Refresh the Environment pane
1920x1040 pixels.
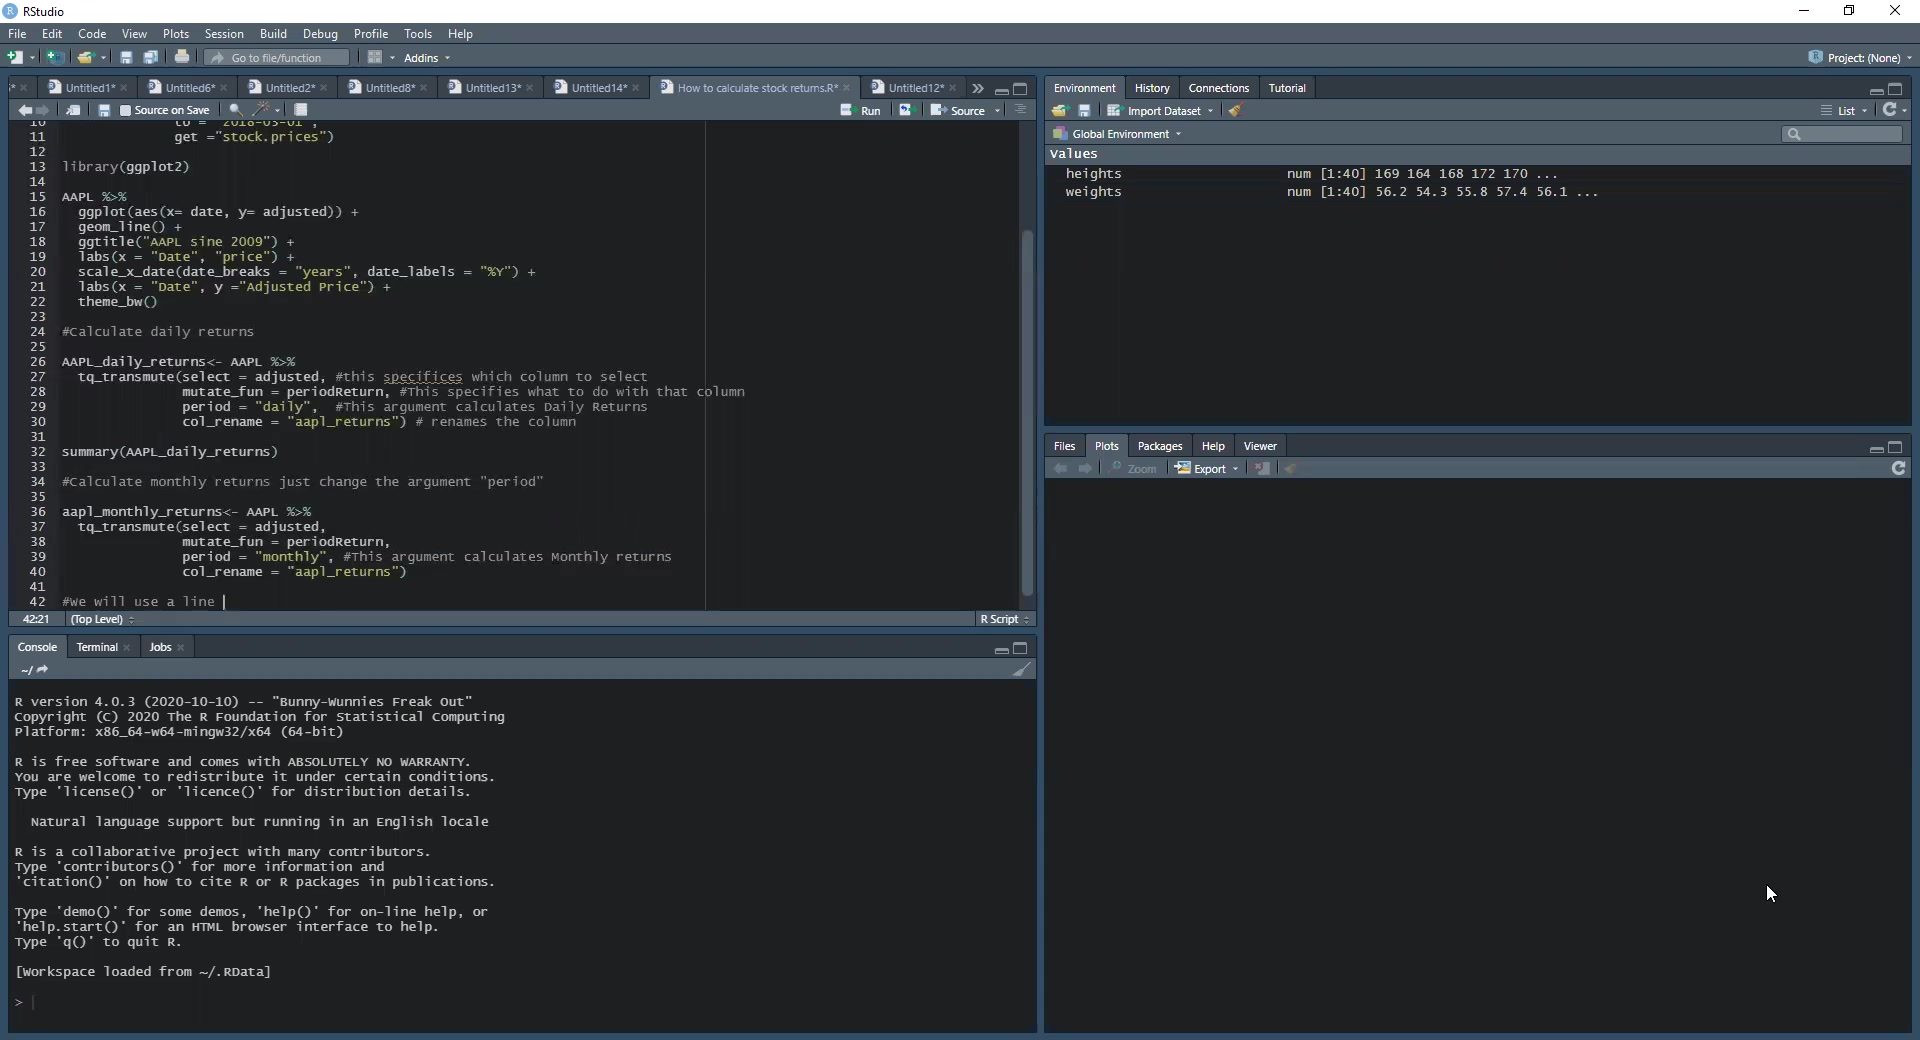[1890, 110]
